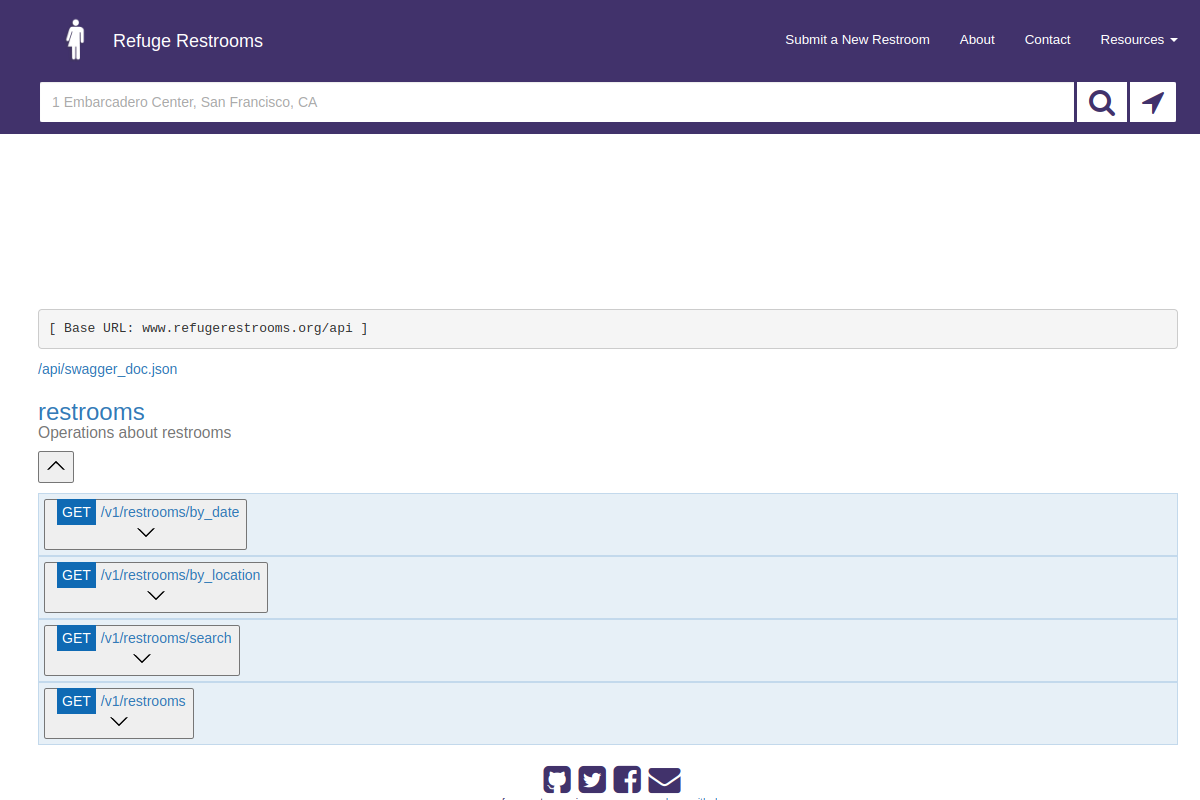
Task: Expand the GET /v1/restrooms endpoint
Action: [119, 713]
